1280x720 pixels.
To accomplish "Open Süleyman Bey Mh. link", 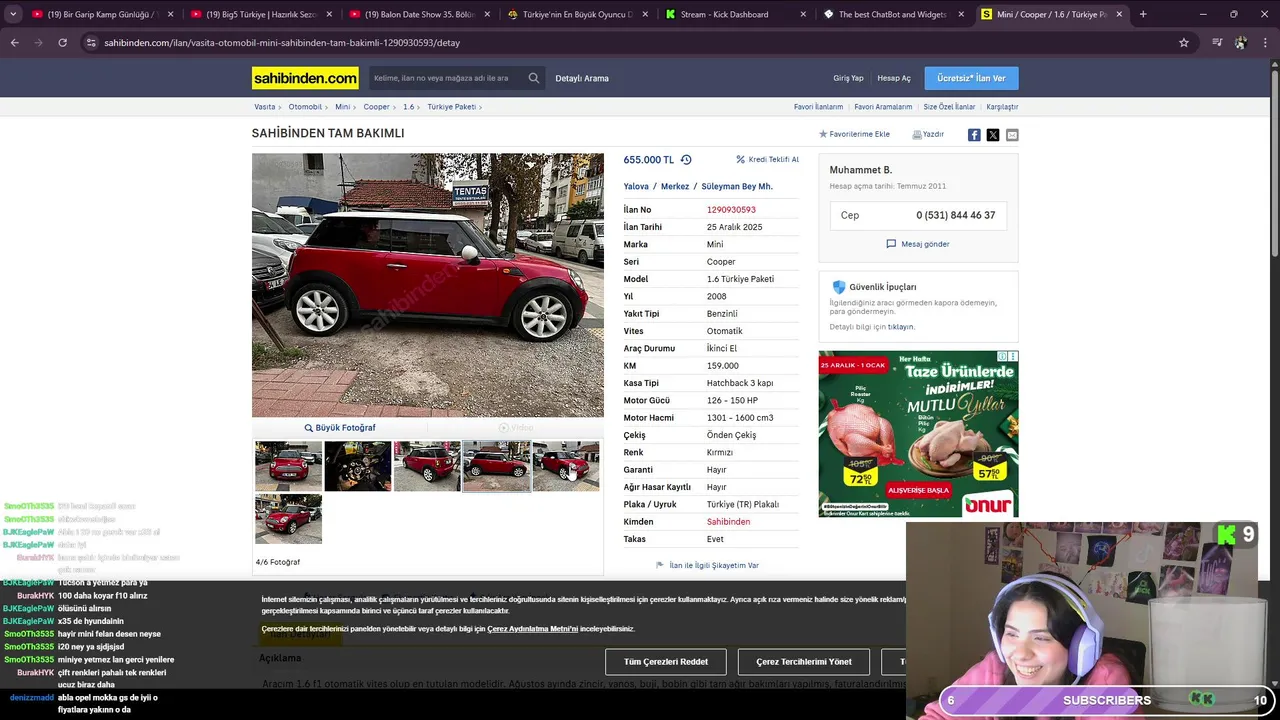I will (x=737, y=187).
